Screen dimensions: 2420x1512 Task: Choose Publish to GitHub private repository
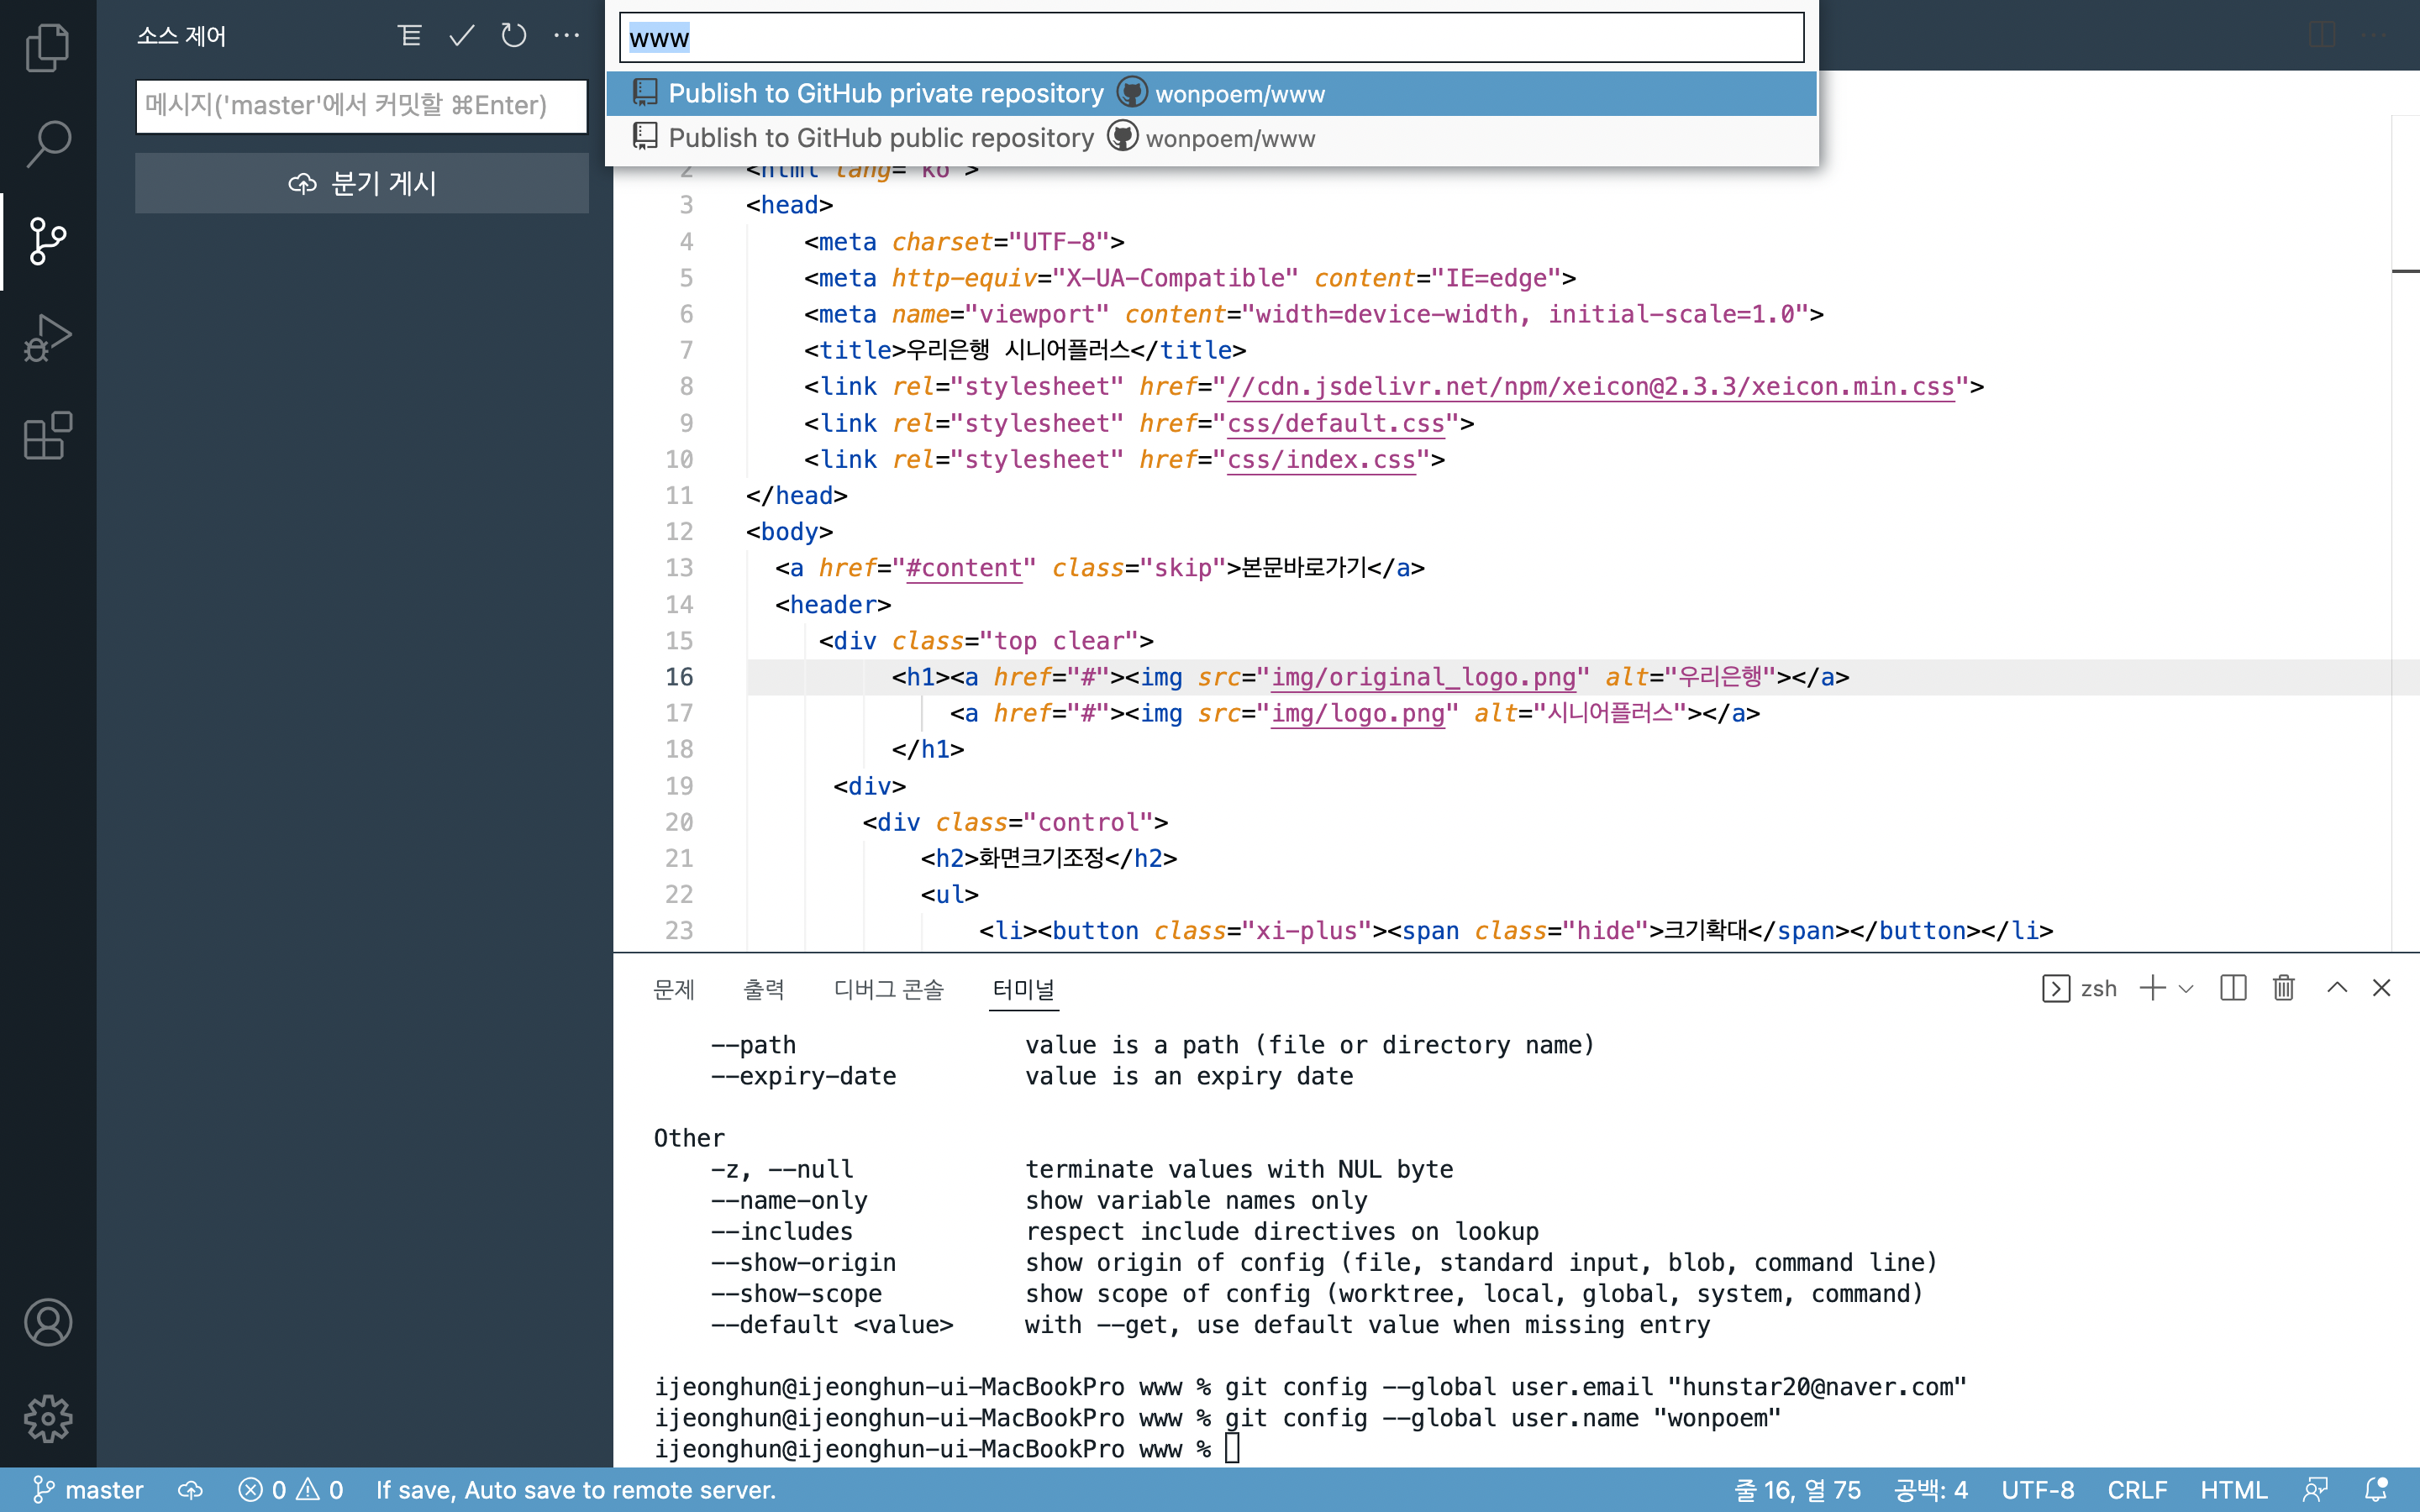pos(1211,93)
